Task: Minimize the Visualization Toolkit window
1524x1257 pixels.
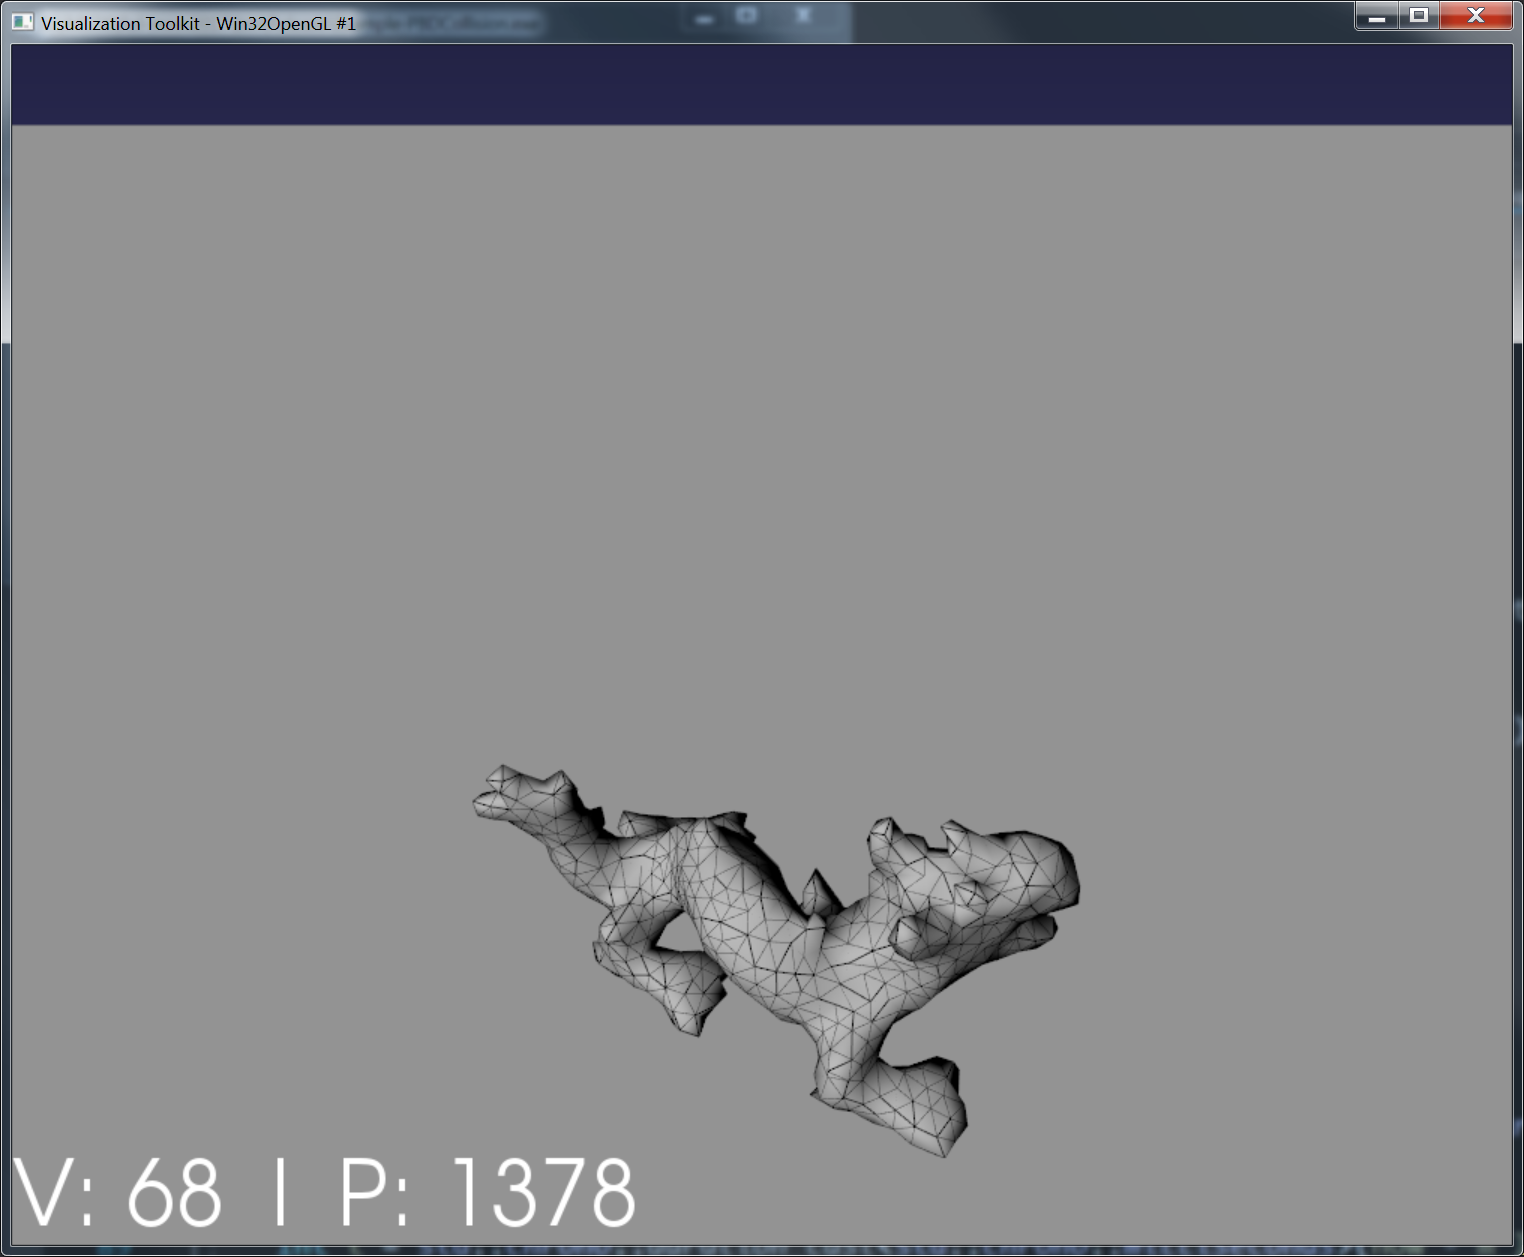Action: [x=1377, y=16]
